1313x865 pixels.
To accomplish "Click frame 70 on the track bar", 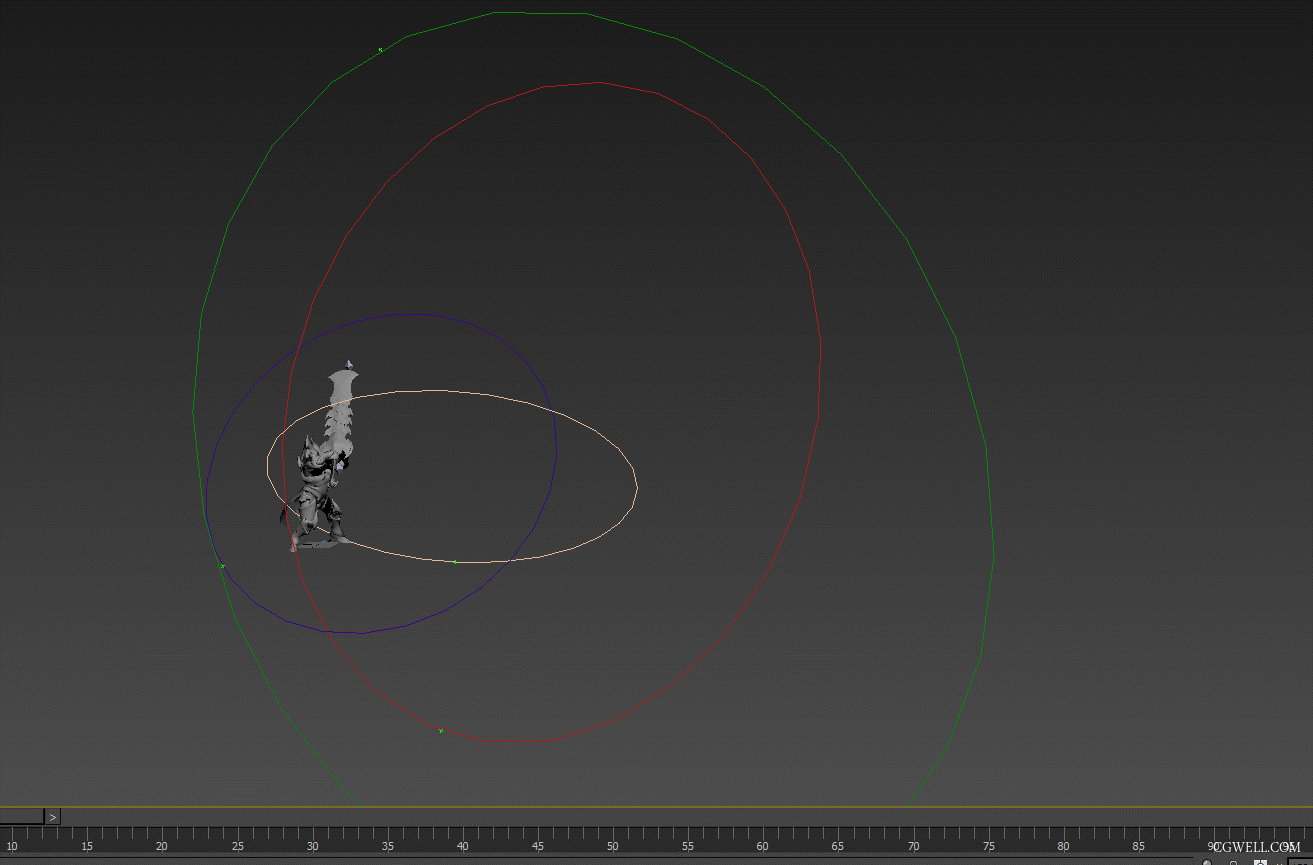I will pyautogui.click(x=913, y=846).
